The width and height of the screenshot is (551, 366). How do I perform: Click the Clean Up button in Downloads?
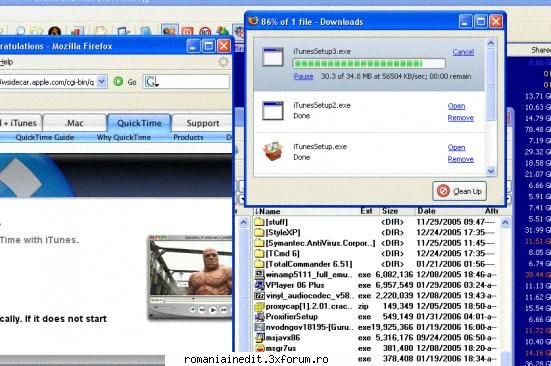(x=460, y=191)
